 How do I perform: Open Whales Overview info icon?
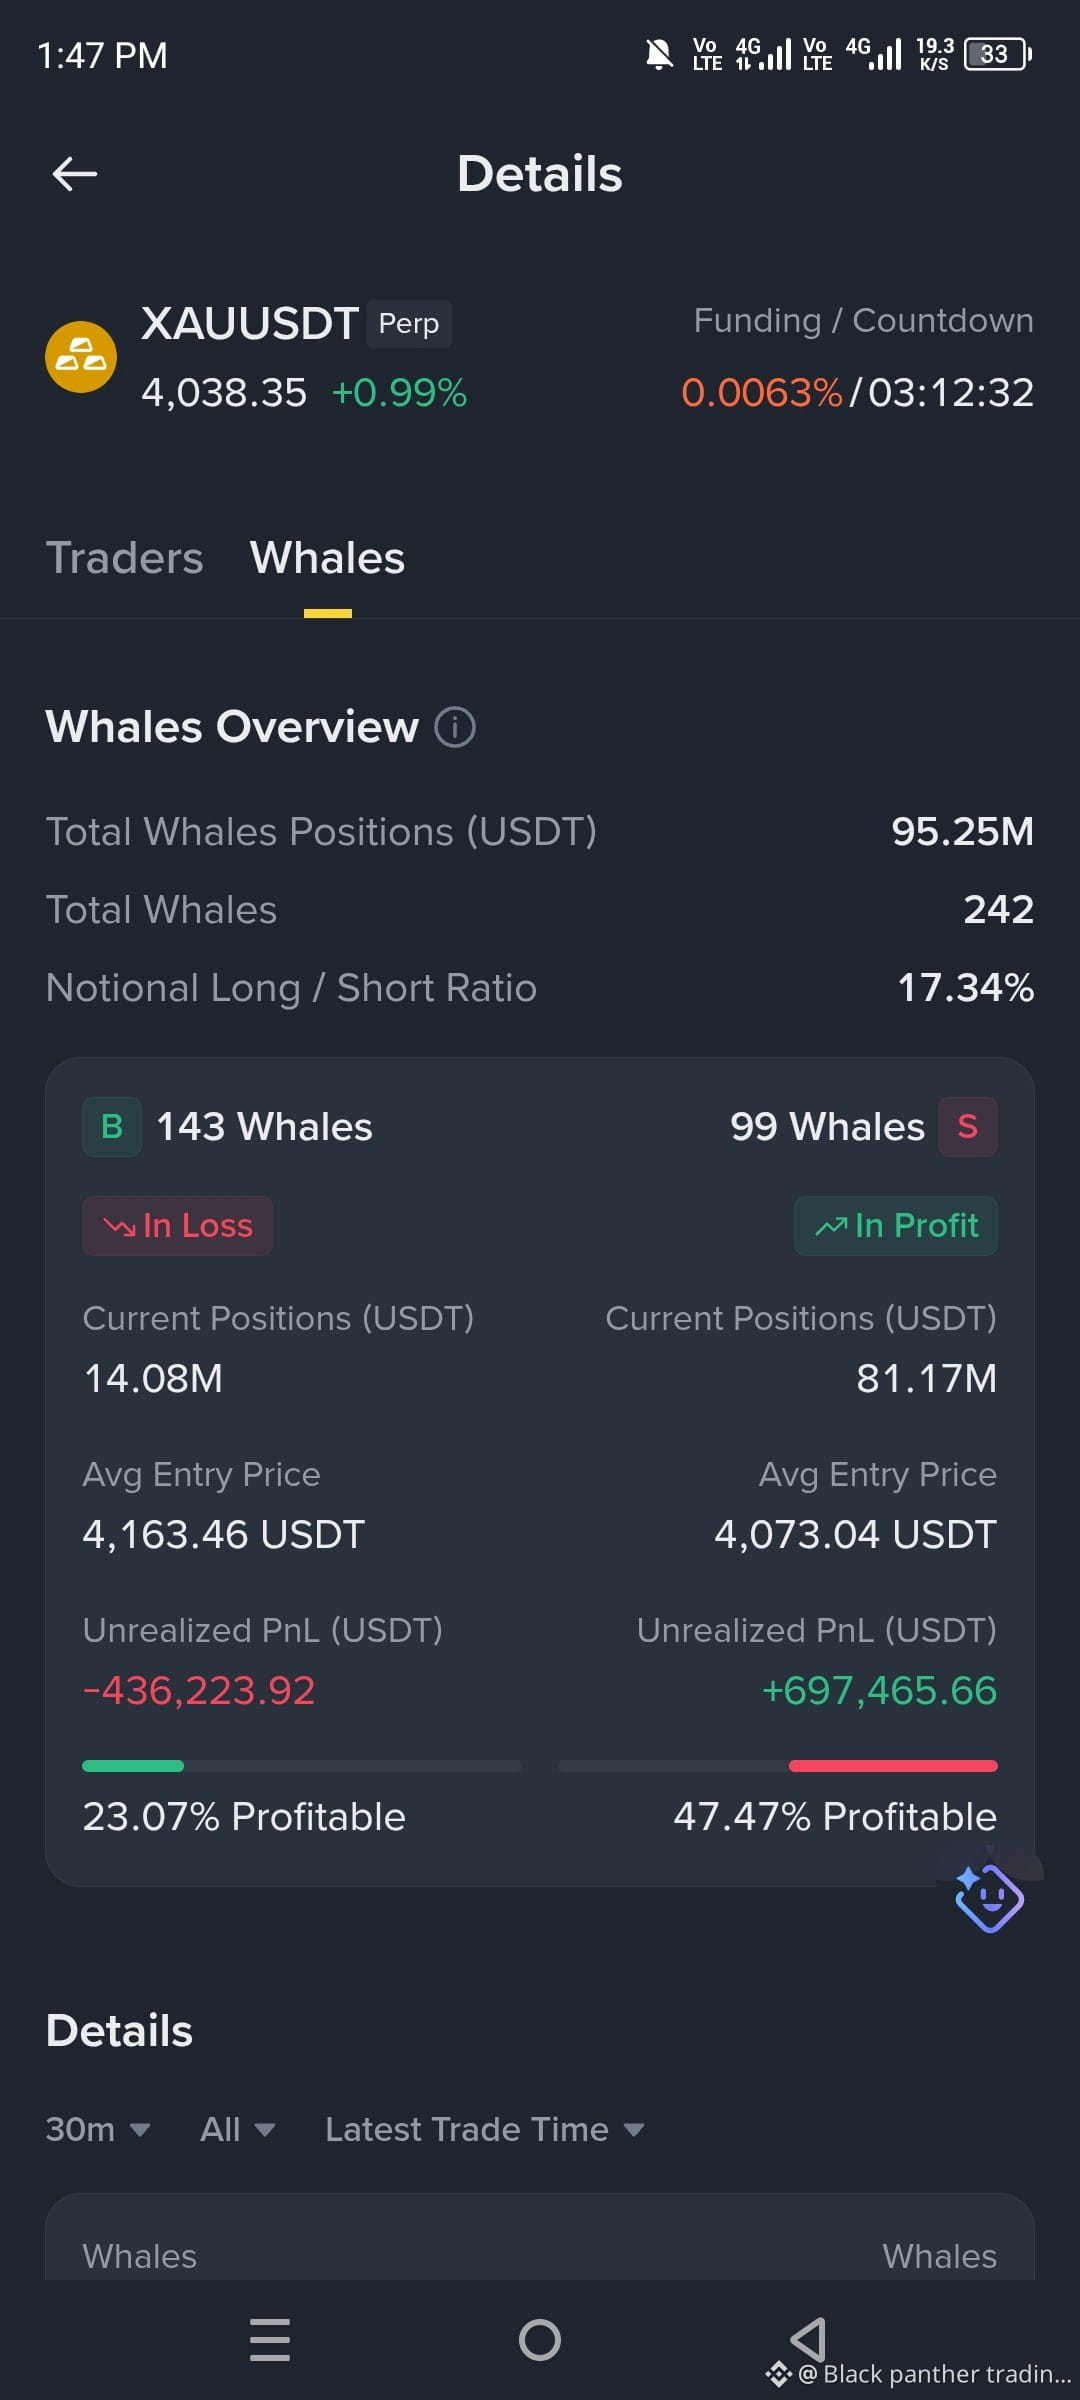(455, 727)
